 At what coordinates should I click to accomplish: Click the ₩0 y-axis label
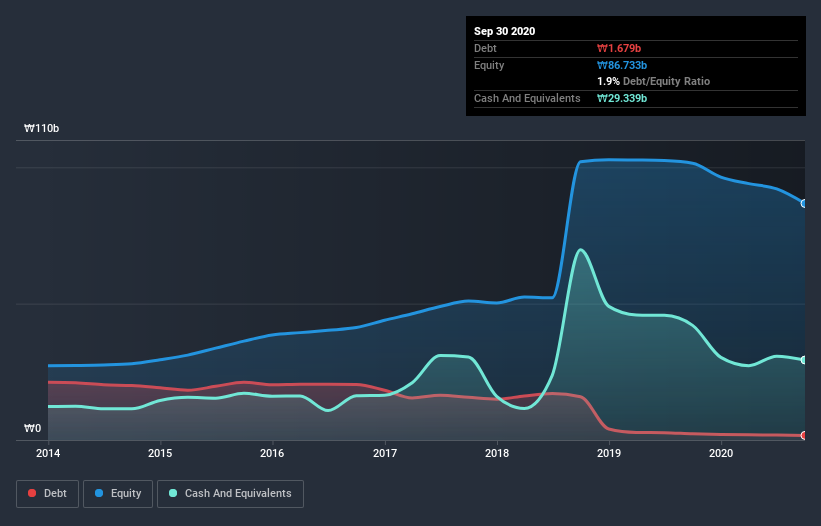(32, 428)
